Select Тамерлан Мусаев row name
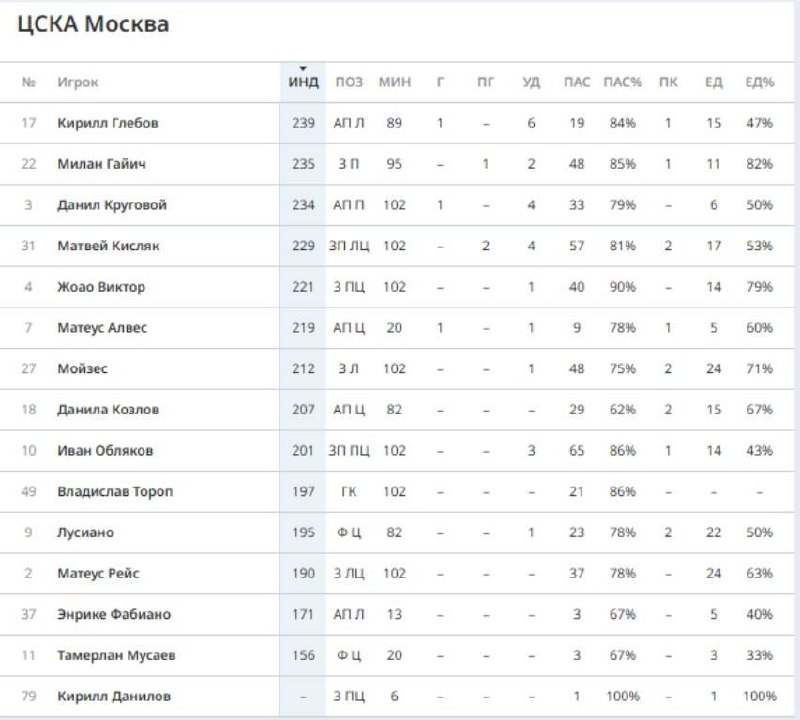This screenshot has height=720, width=800. 117,655
